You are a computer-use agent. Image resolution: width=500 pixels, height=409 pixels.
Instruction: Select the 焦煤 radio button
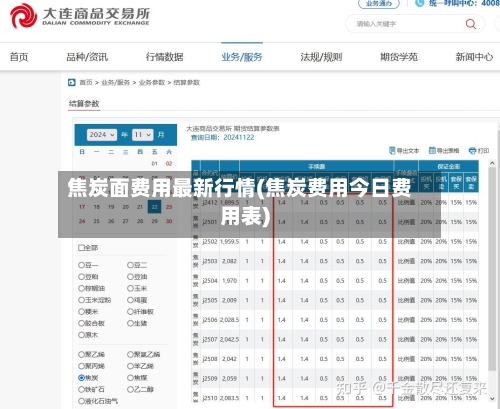(x=130, y=378)
